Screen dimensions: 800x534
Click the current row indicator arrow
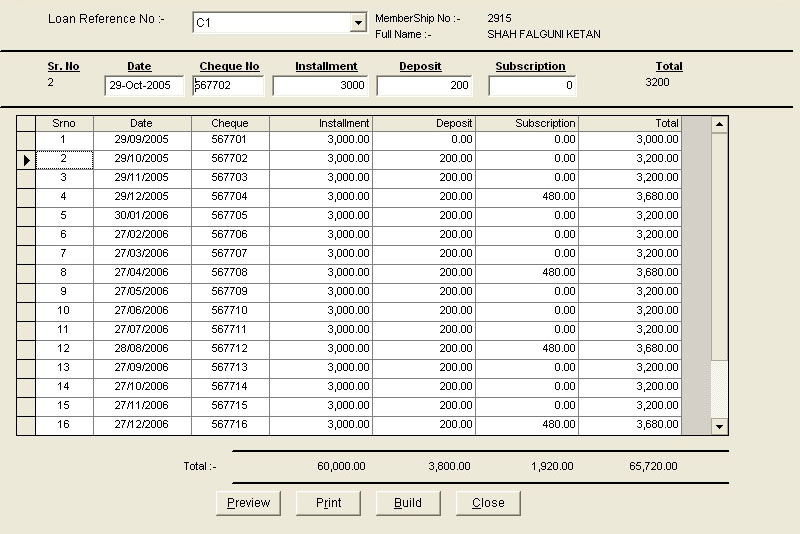coord(26,159)
